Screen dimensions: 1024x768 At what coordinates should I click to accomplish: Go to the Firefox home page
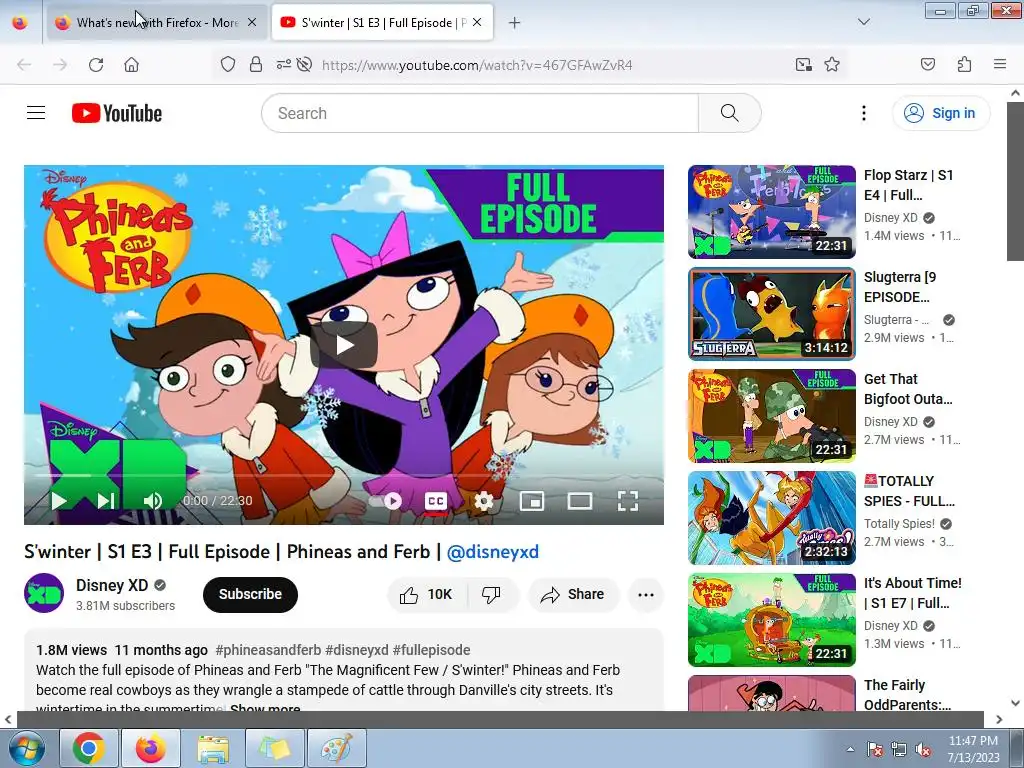tap(131, 65)
